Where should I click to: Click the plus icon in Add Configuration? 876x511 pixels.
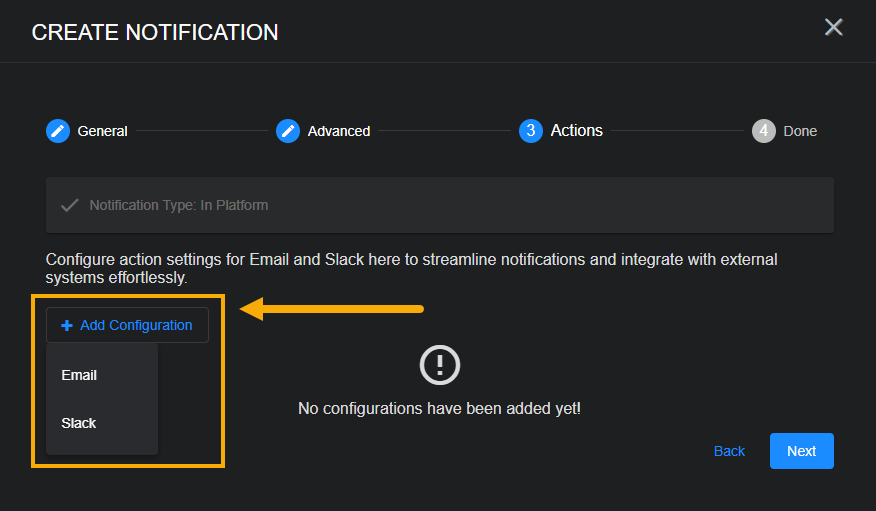[67, 325]
